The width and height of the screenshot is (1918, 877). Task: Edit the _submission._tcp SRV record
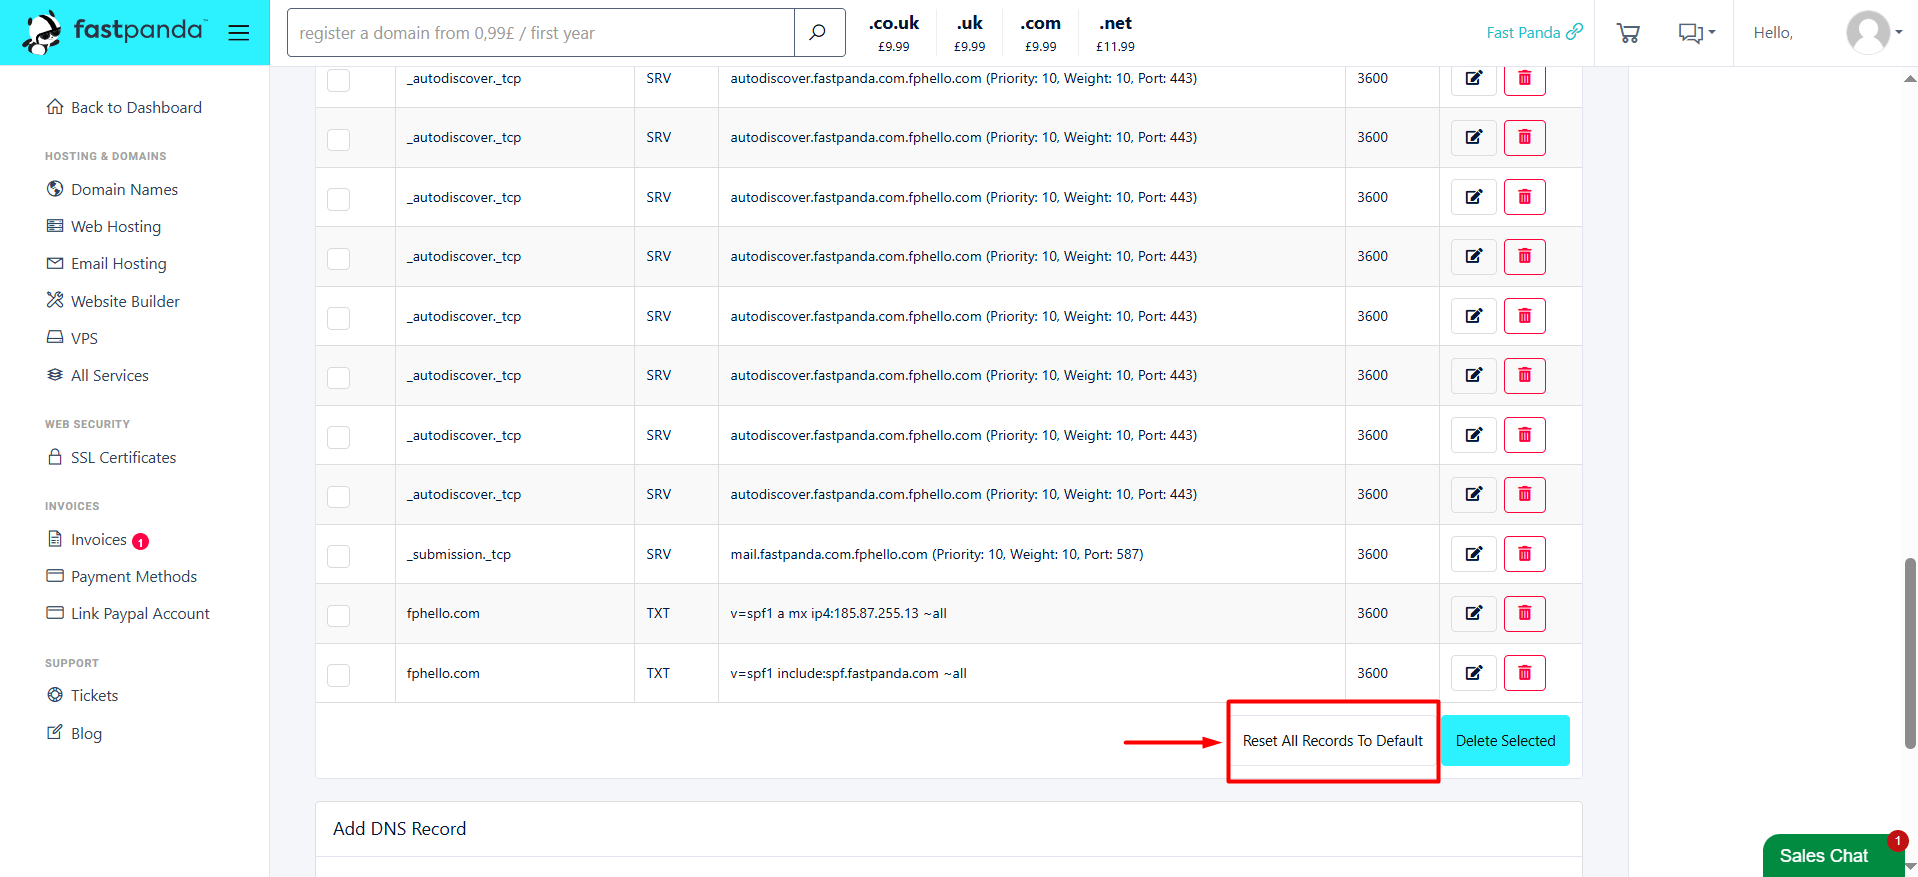coord(1473,554)
